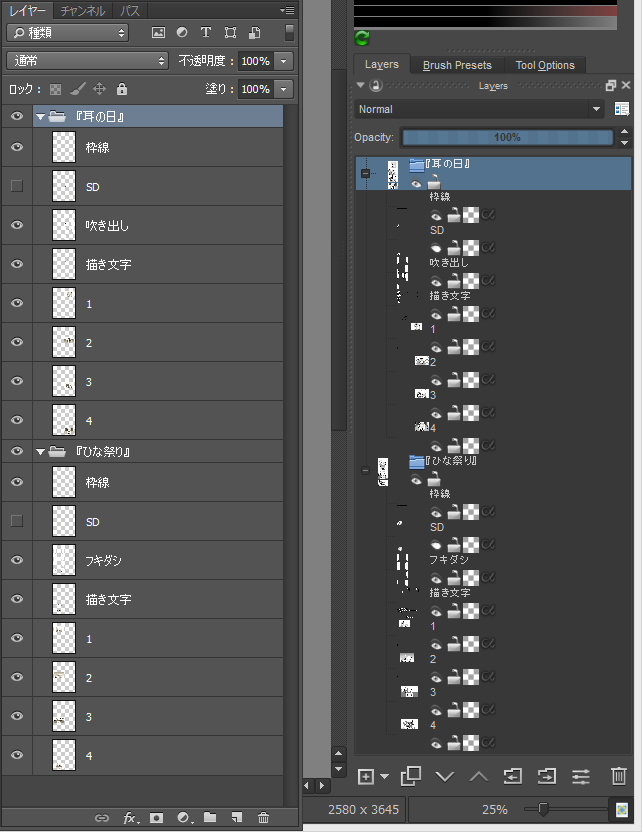Delete layer with Krita trash icon
642x832 pixels.
point(619,776)
